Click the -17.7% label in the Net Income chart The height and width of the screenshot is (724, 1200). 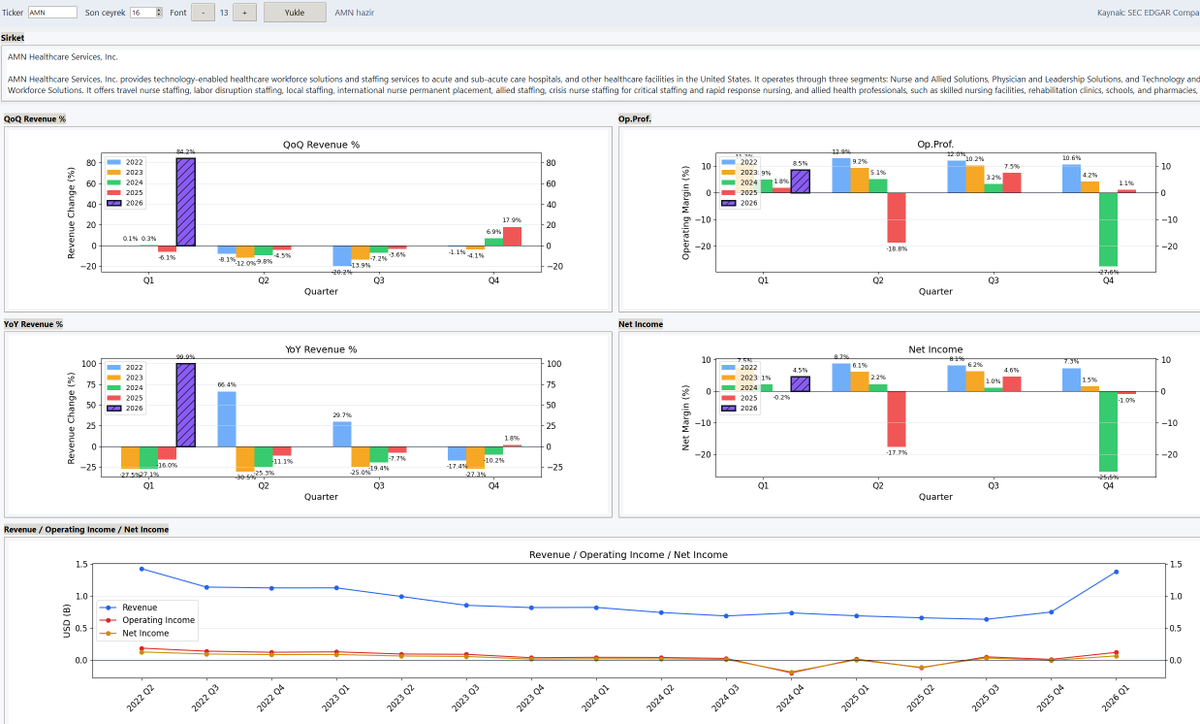[896, 453]
